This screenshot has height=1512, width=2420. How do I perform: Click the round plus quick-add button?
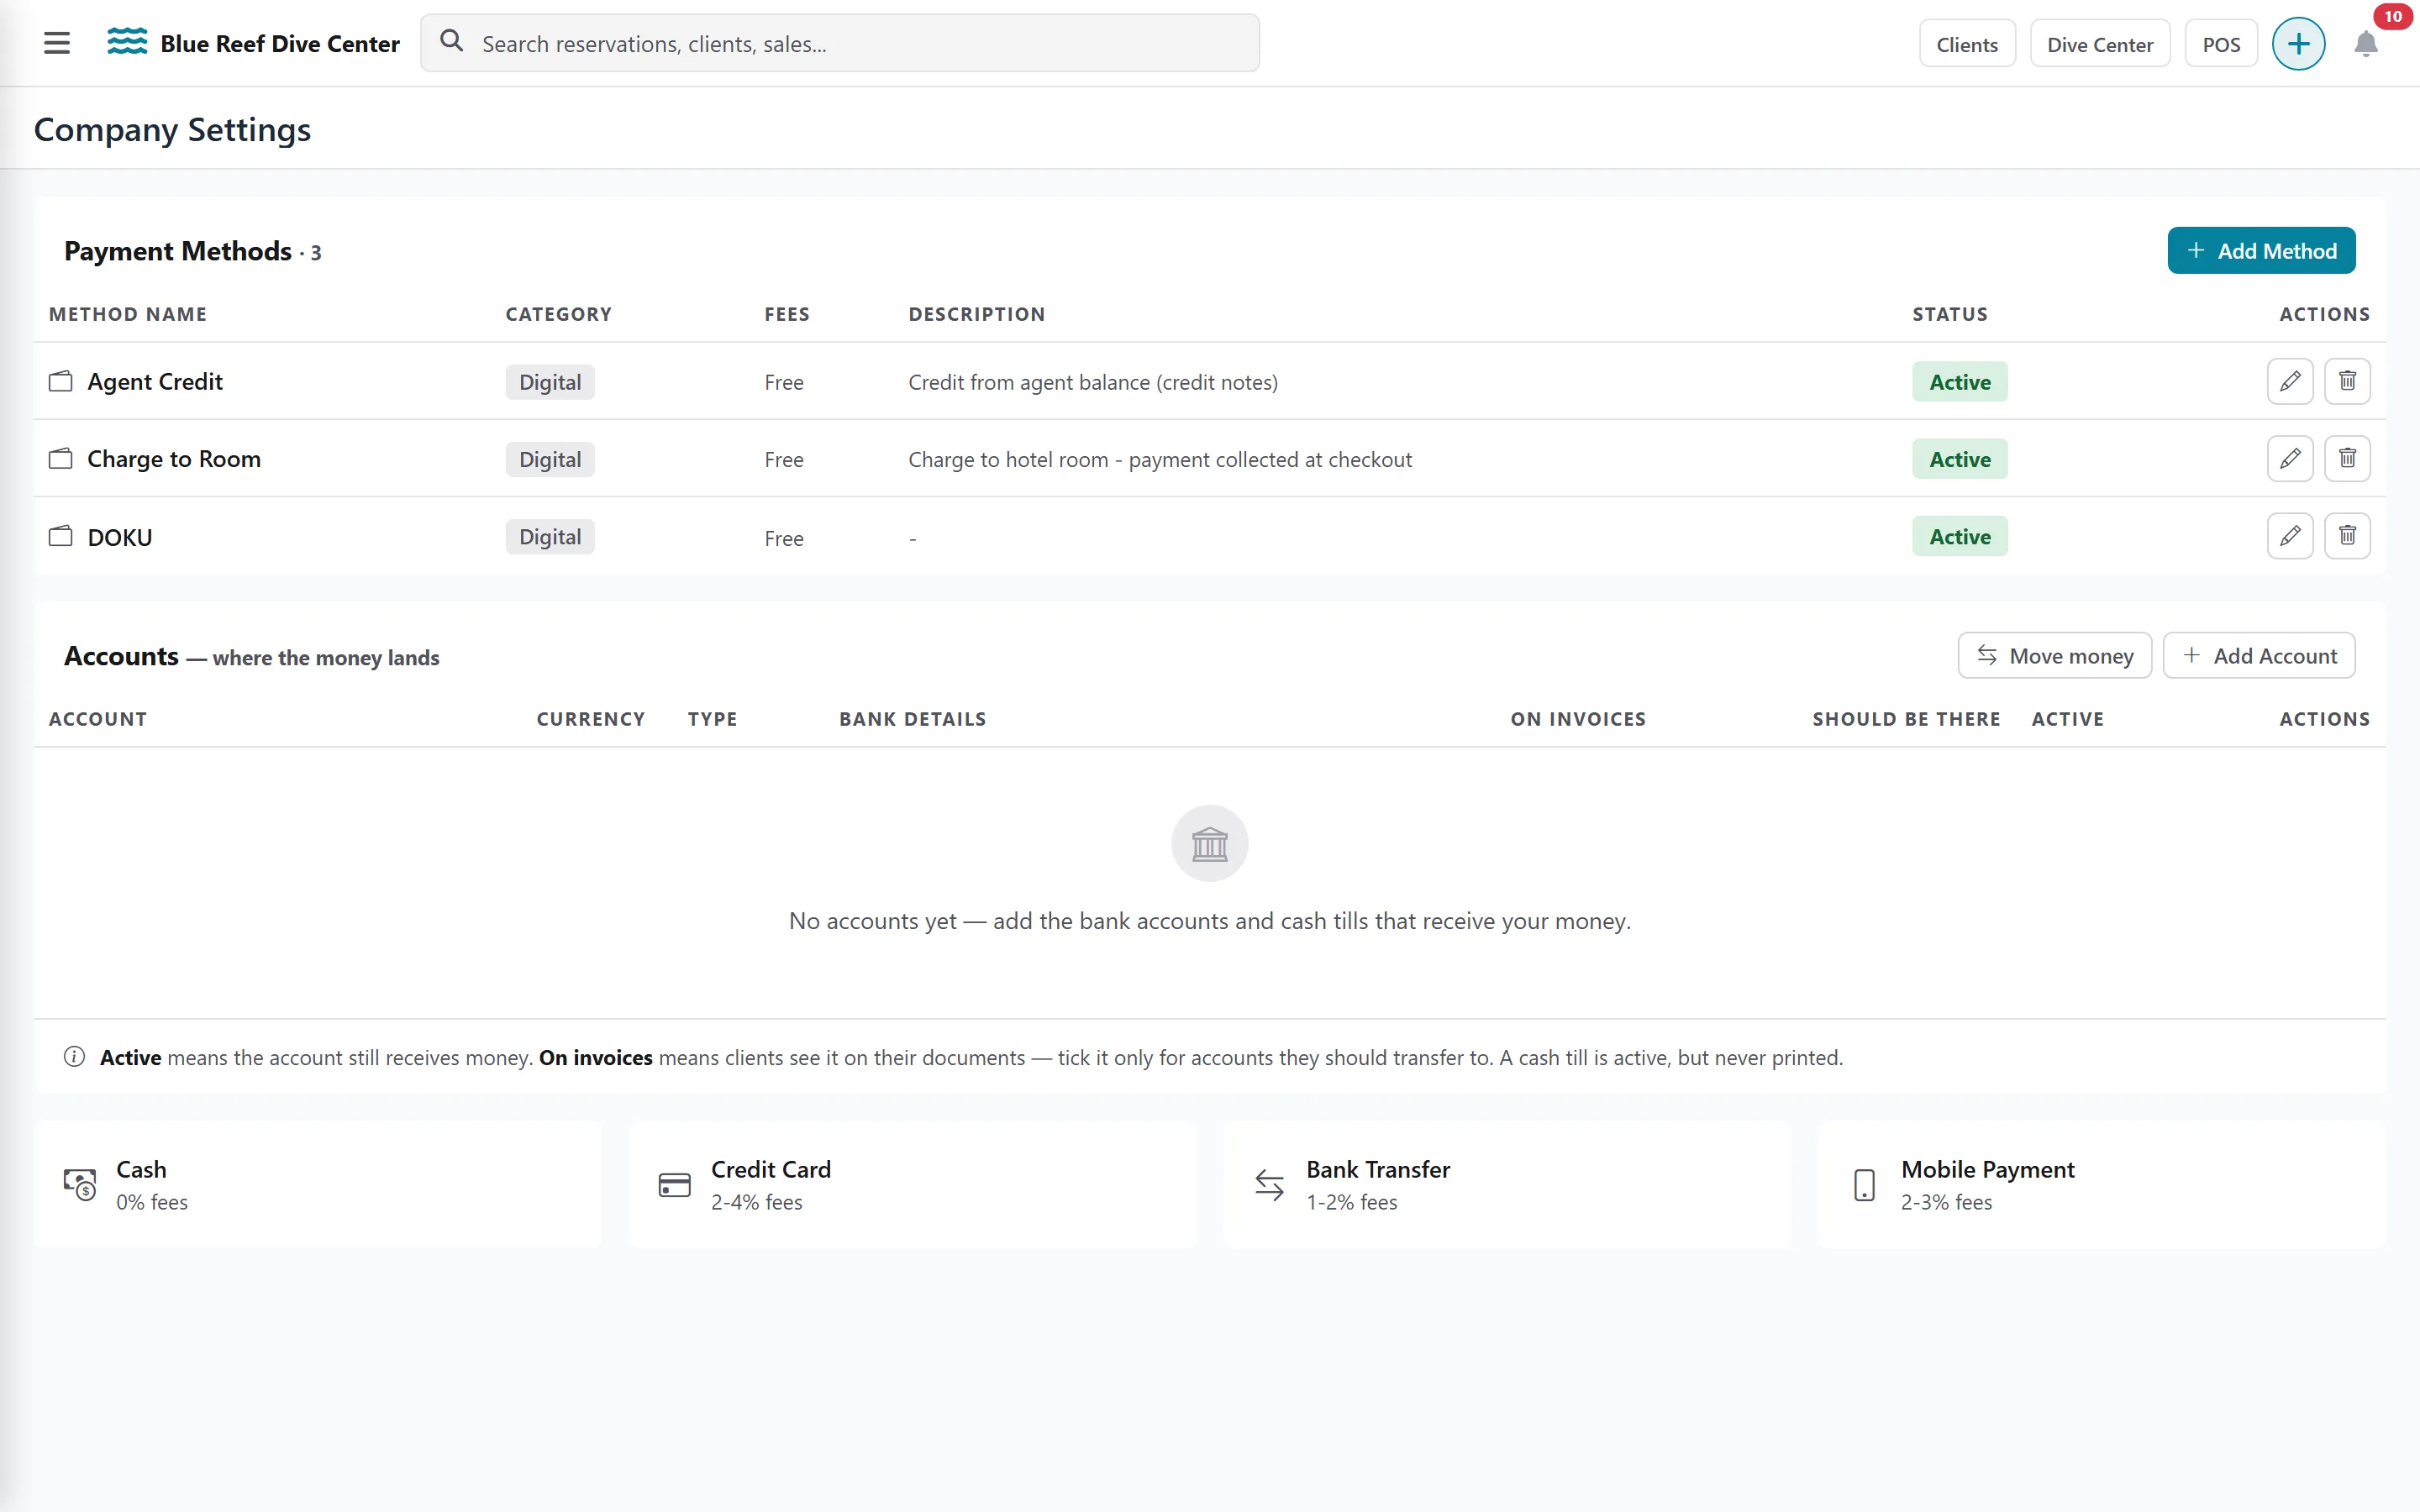point(2299,44)
